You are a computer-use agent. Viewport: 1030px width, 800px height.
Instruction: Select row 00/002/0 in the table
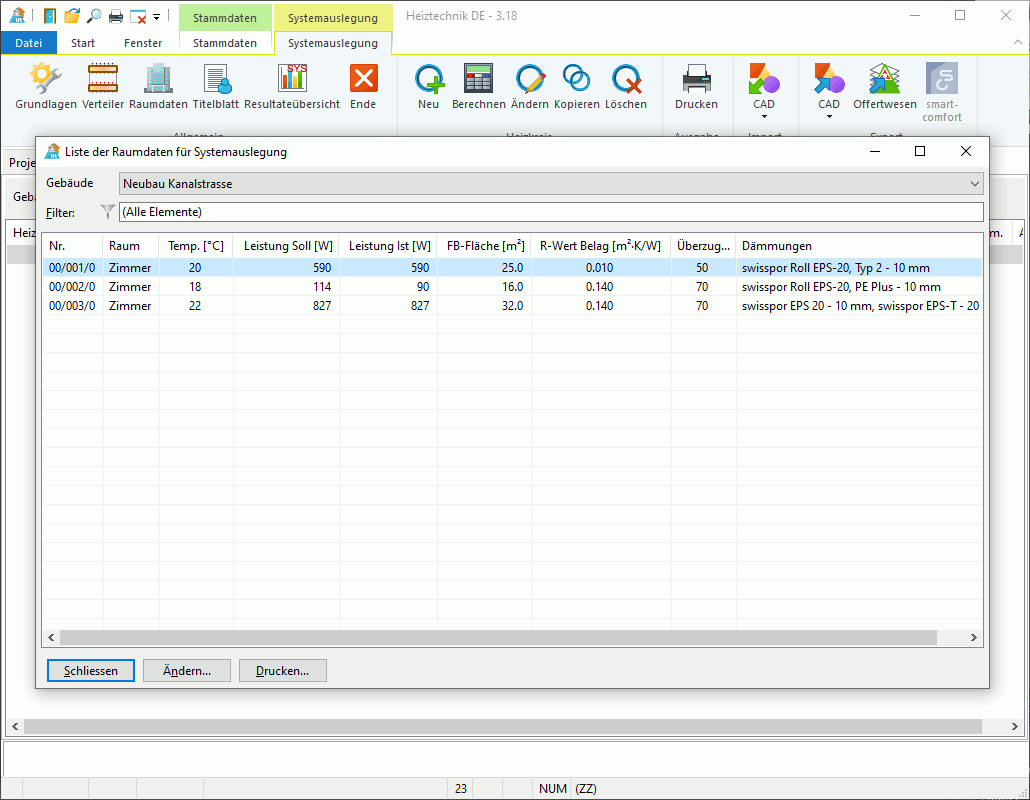(512, 286)
